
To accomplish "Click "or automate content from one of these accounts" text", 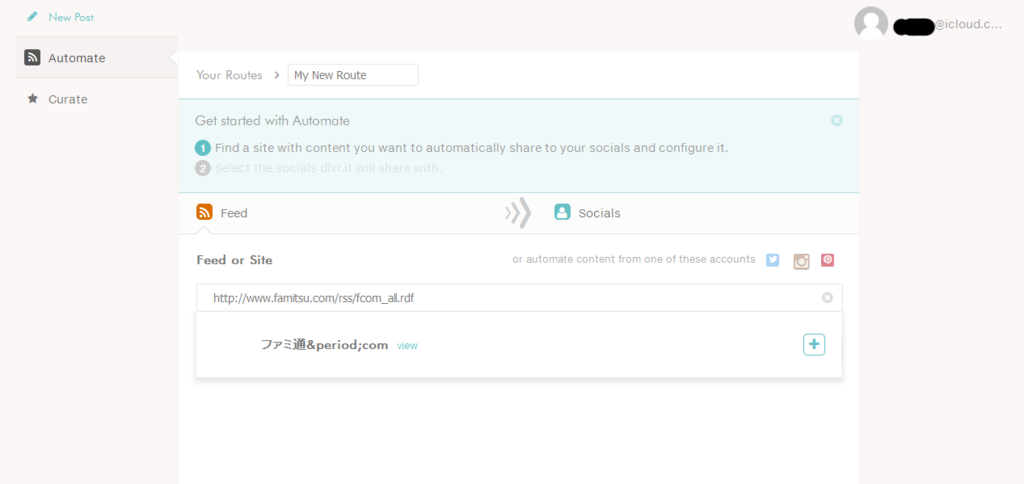I will (x=633, y=259).
